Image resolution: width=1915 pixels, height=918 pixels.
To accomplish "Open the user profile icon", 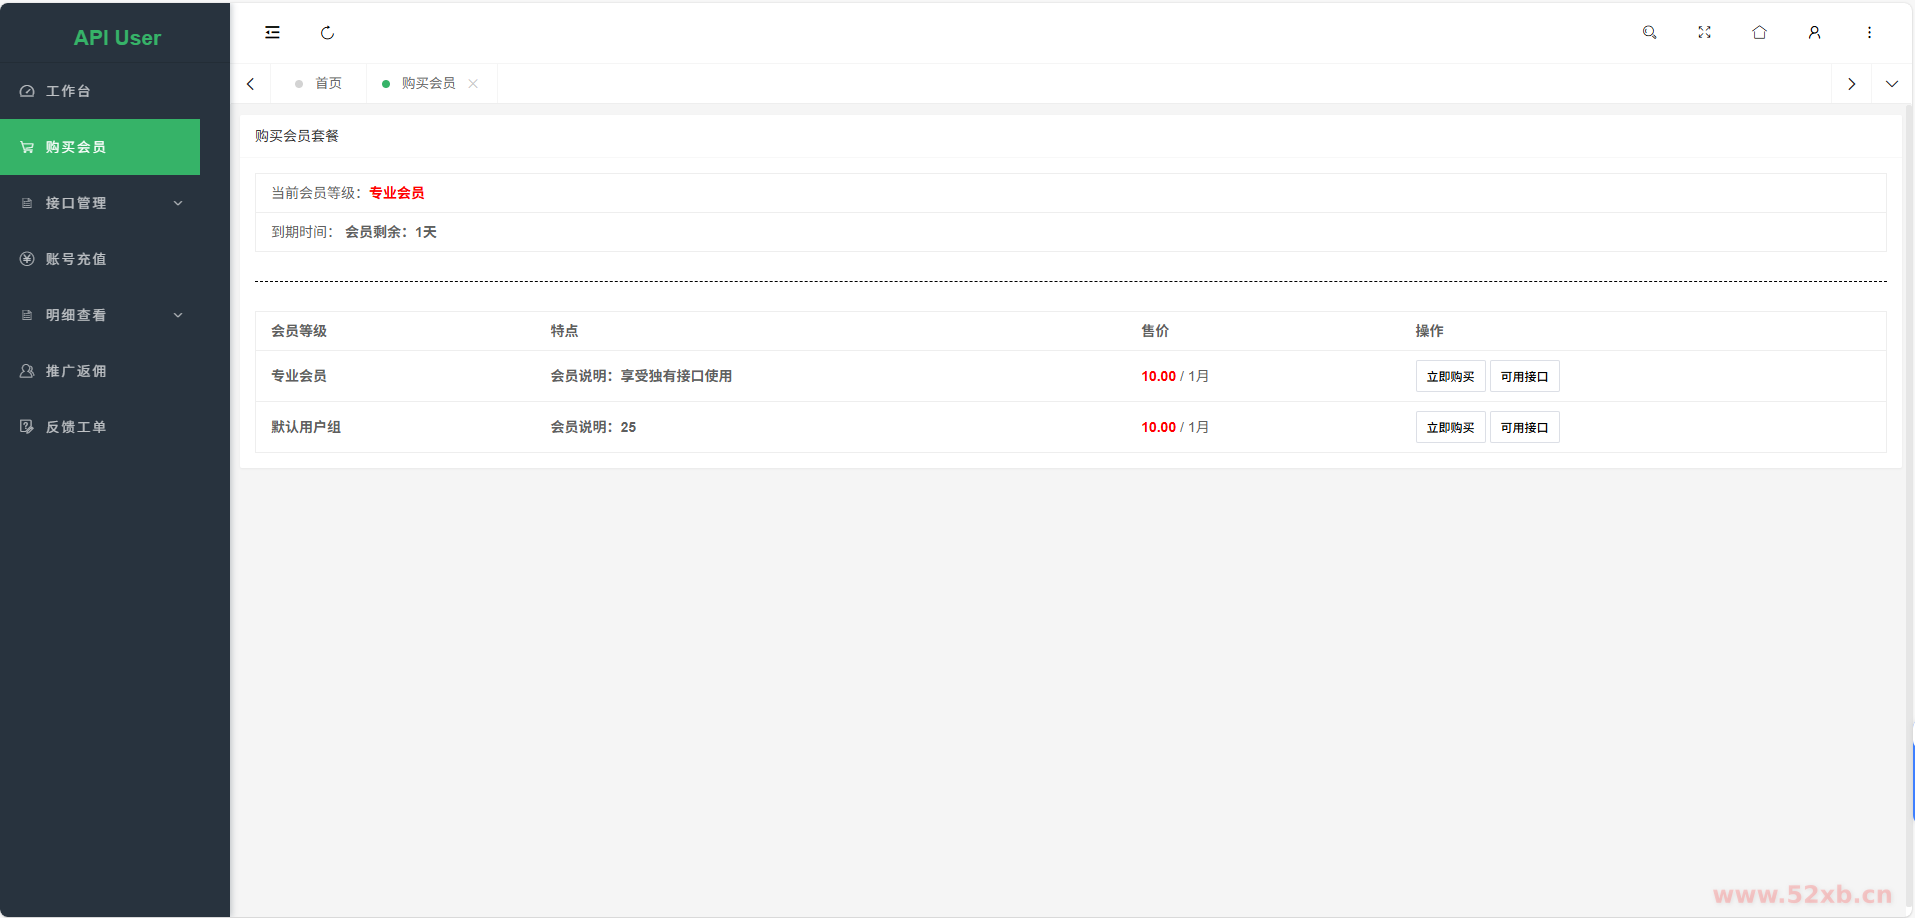I will 1814,33.
